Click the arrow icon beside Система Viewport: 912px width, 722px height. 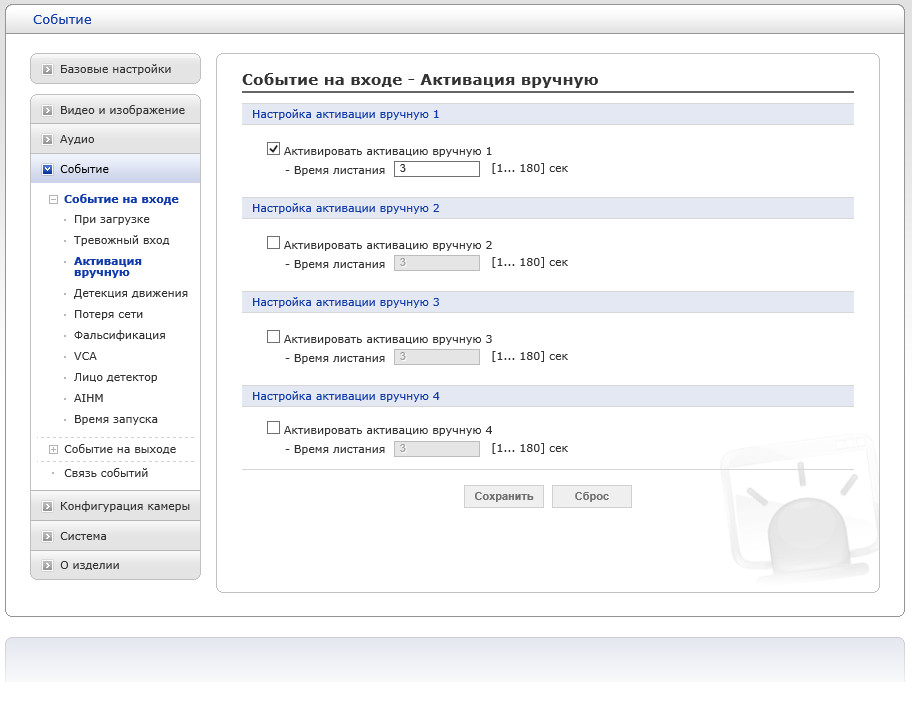47,537
